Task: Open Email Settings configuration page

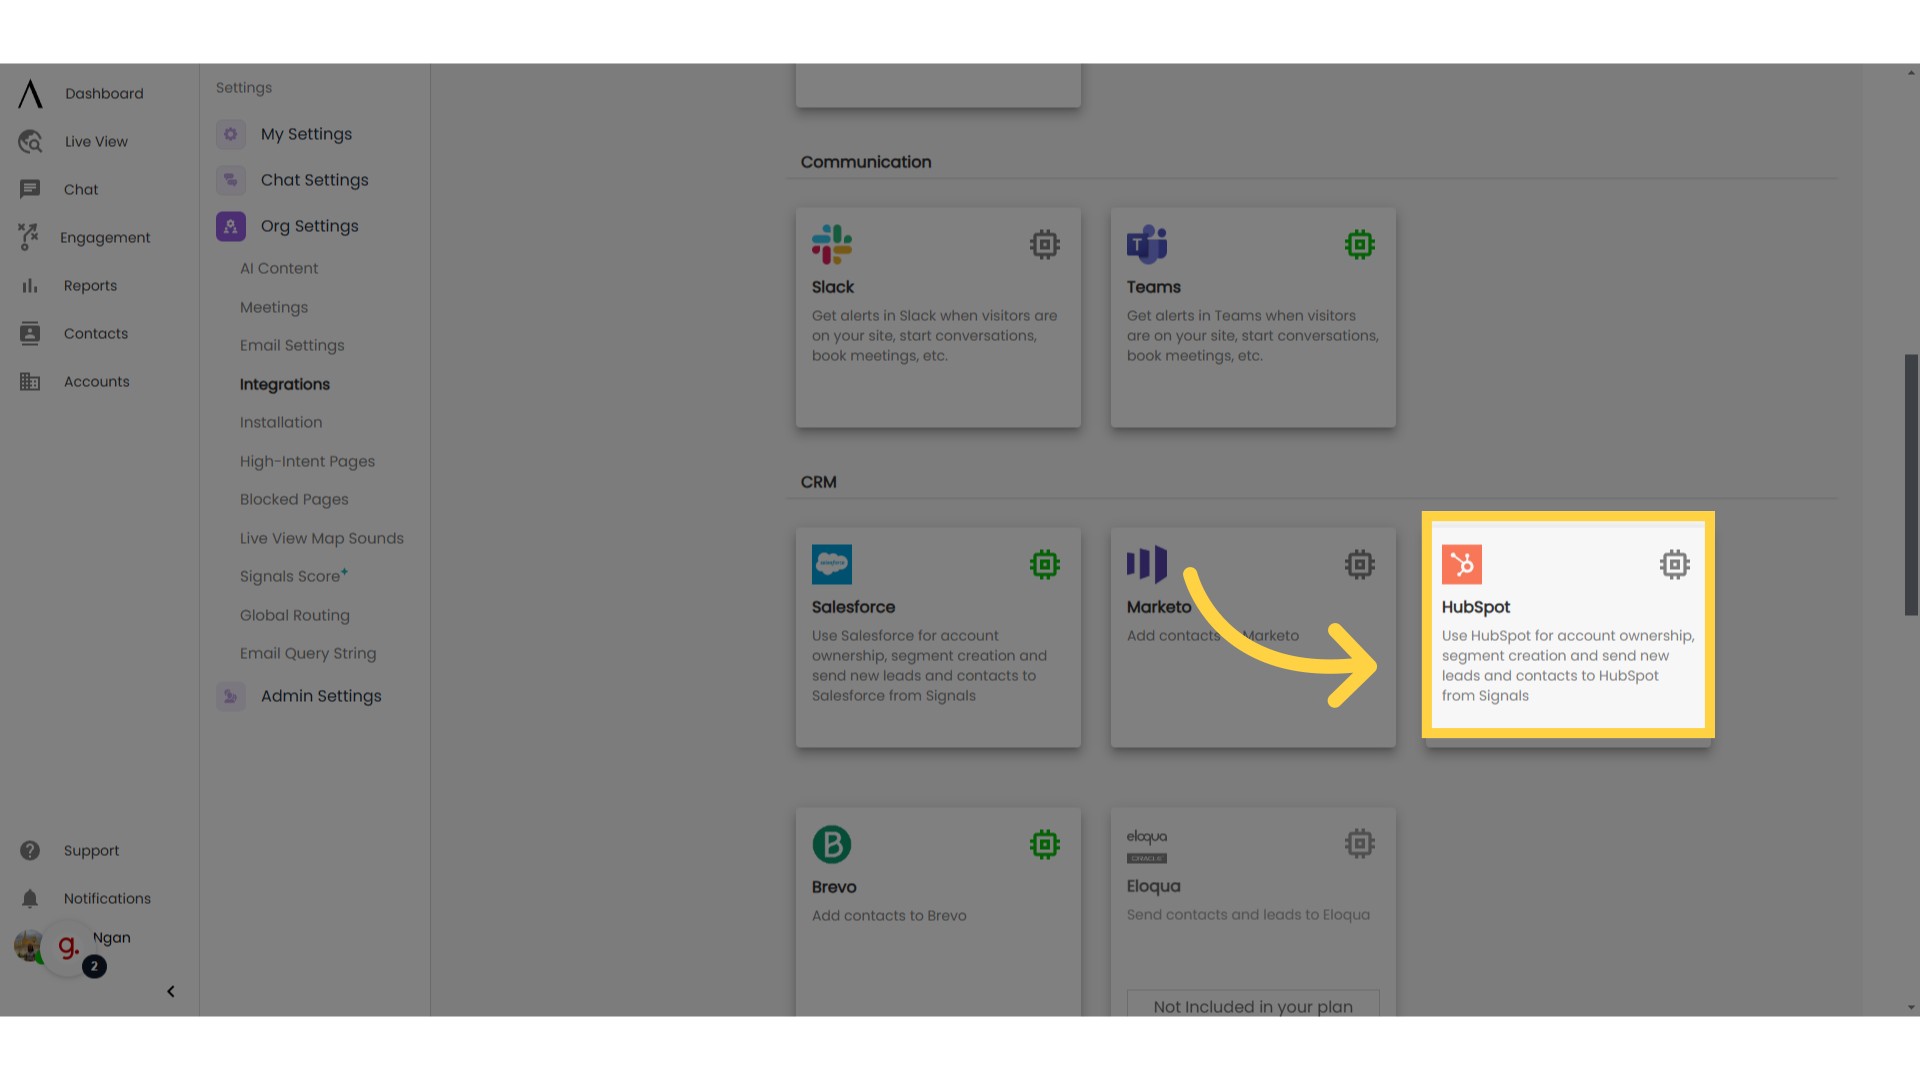Action: tap(291, 345)
